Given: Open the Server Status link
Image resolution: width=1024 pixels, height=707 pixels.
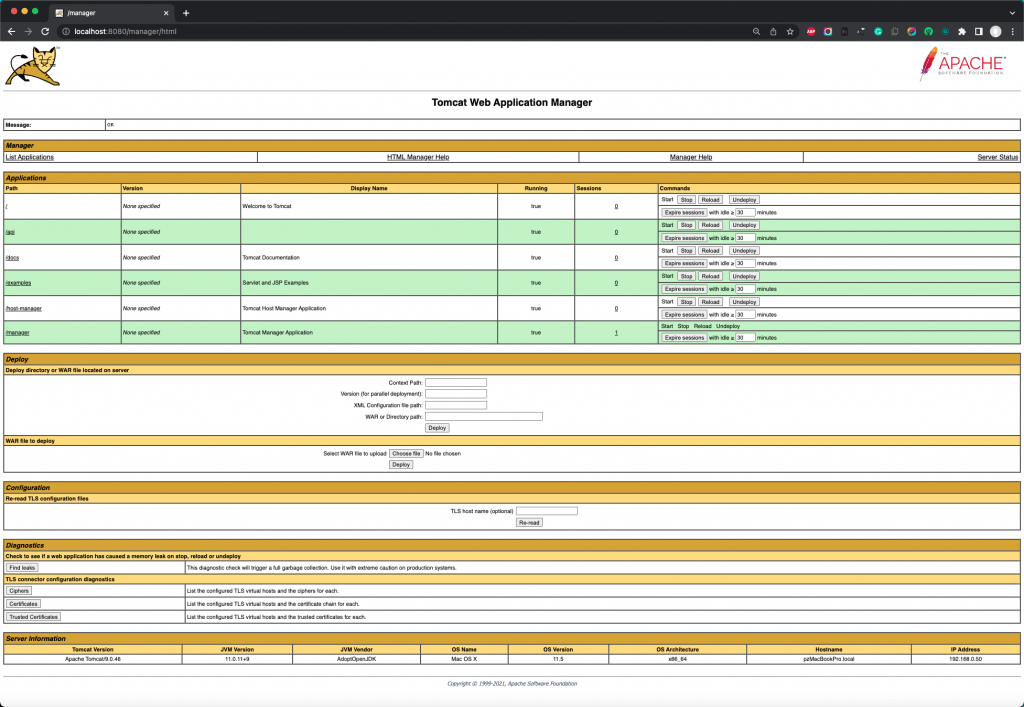Looking at the screenshot, I should coord(997,157).
